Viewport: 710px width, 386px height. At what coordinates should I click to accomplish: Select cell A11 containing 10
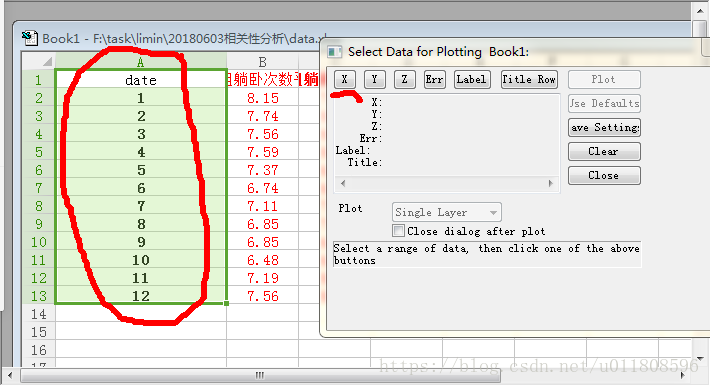click(141, 260)
